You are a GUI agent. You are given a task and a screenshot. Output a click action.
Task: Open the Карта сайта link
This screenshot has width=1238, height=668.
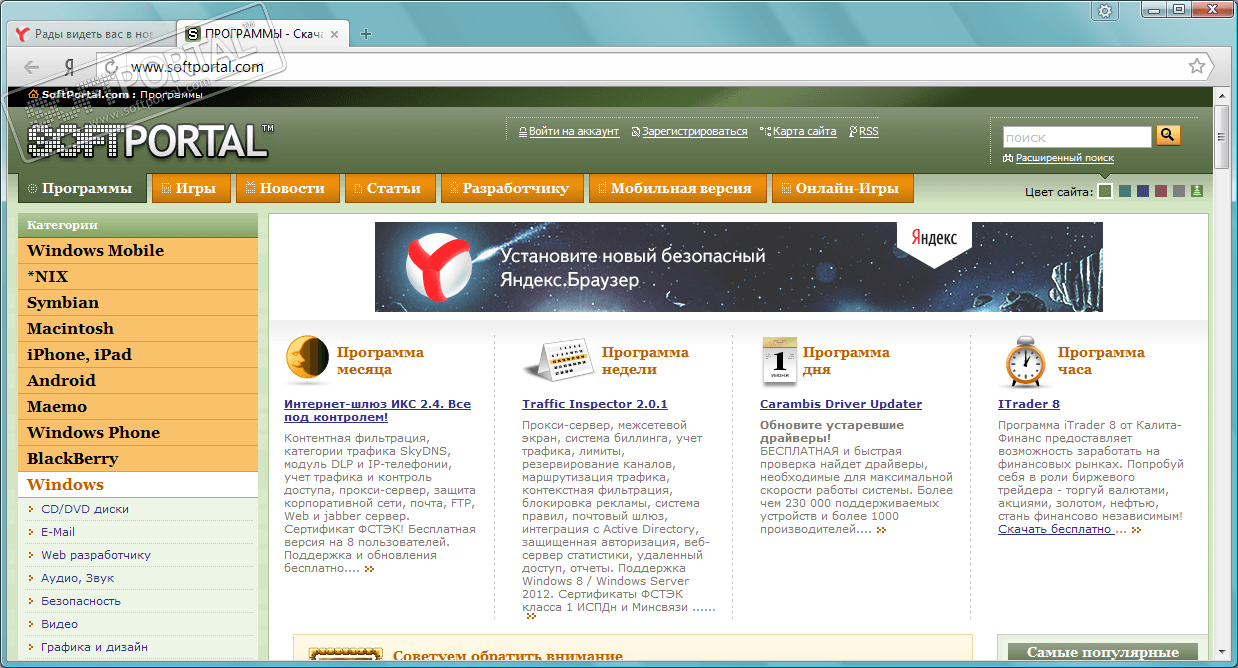(x=805, y=132)
